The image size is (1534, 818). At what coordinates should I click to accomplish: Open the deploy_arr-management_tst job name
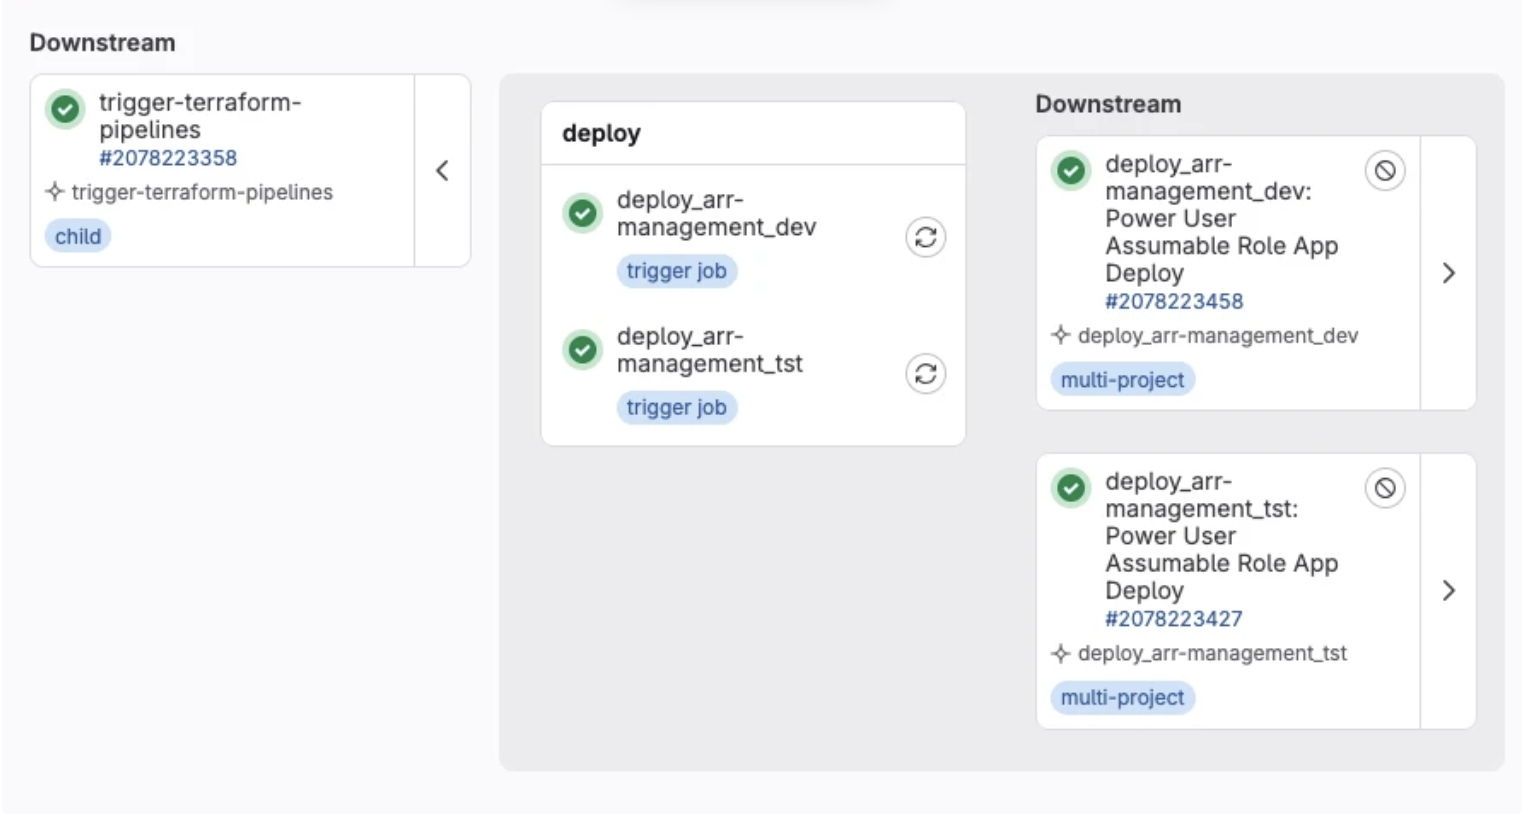point(709,350)
